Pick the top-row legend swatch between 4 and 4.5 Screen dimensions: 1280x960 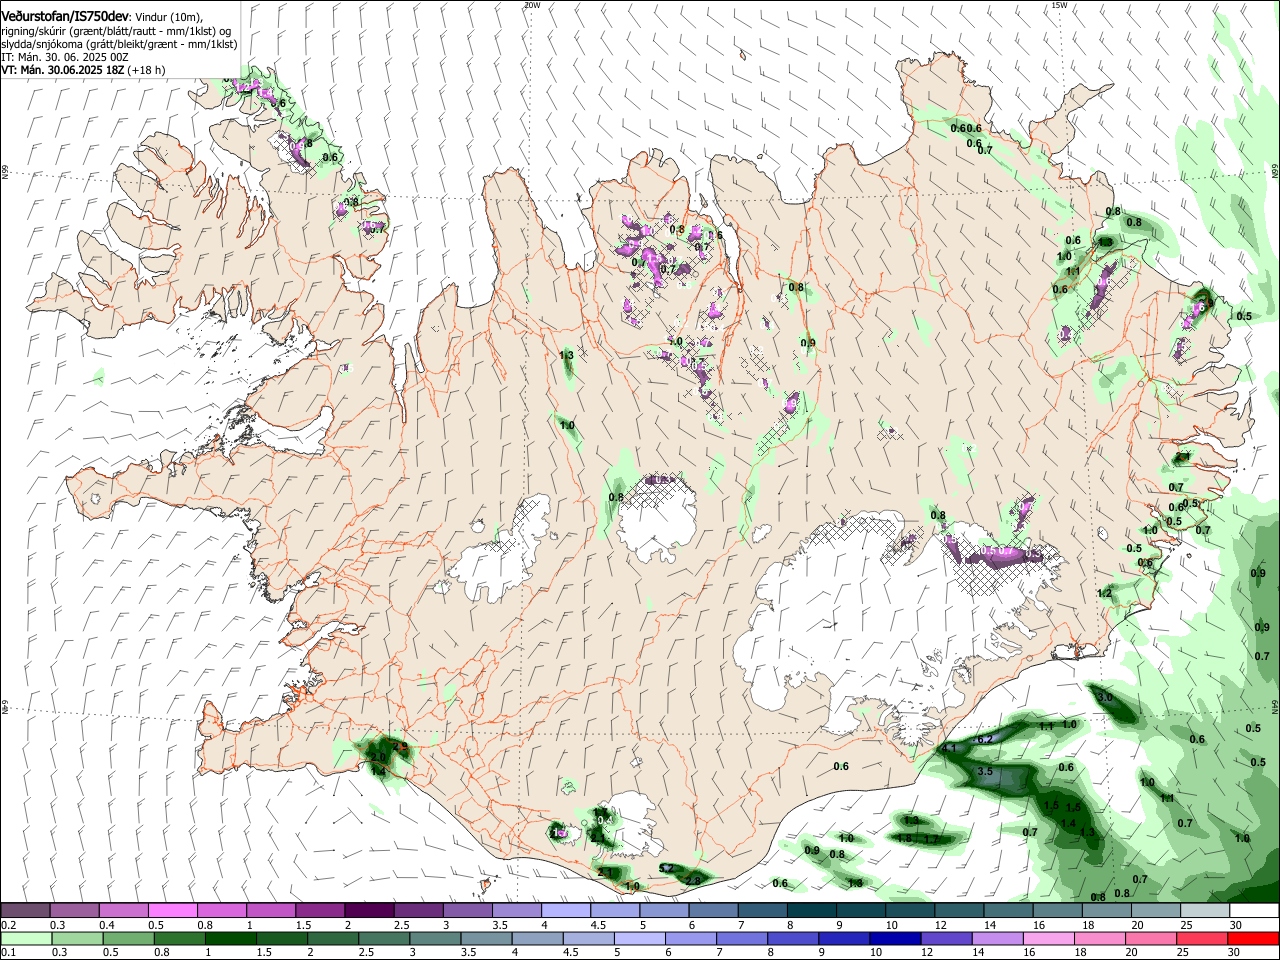566,910
